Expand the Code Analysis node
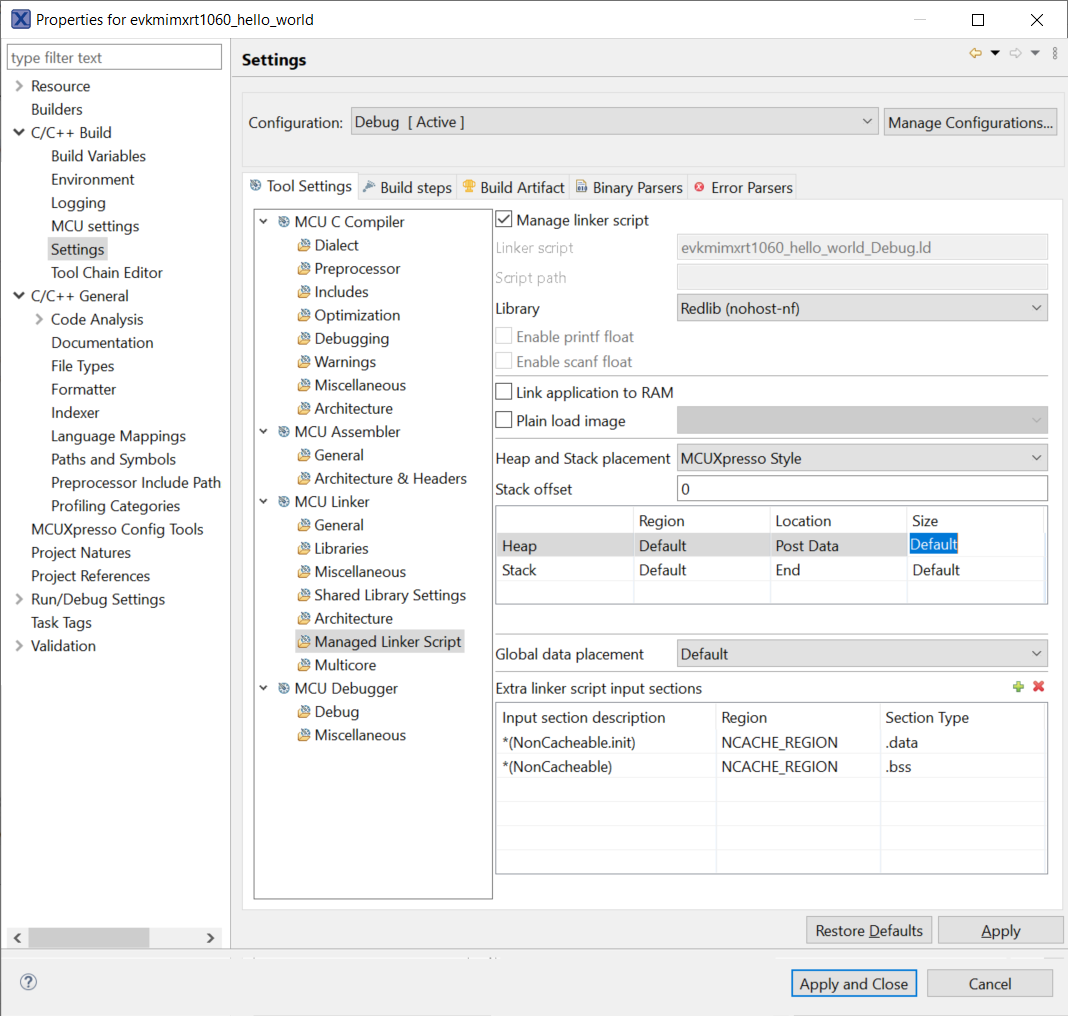Viewport: 1068px width, 1016px height. (x=39, y=319)
